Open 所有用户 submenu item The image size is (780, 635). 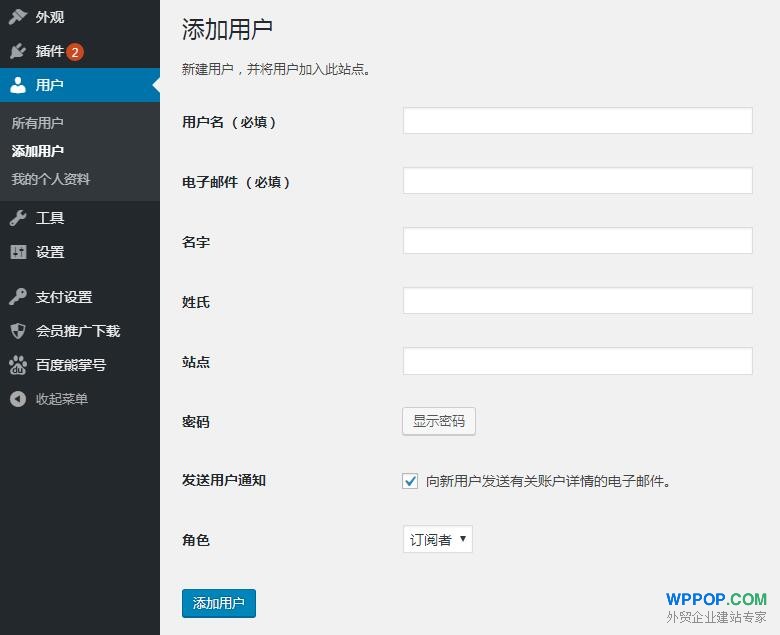click(x=38, y=123)
